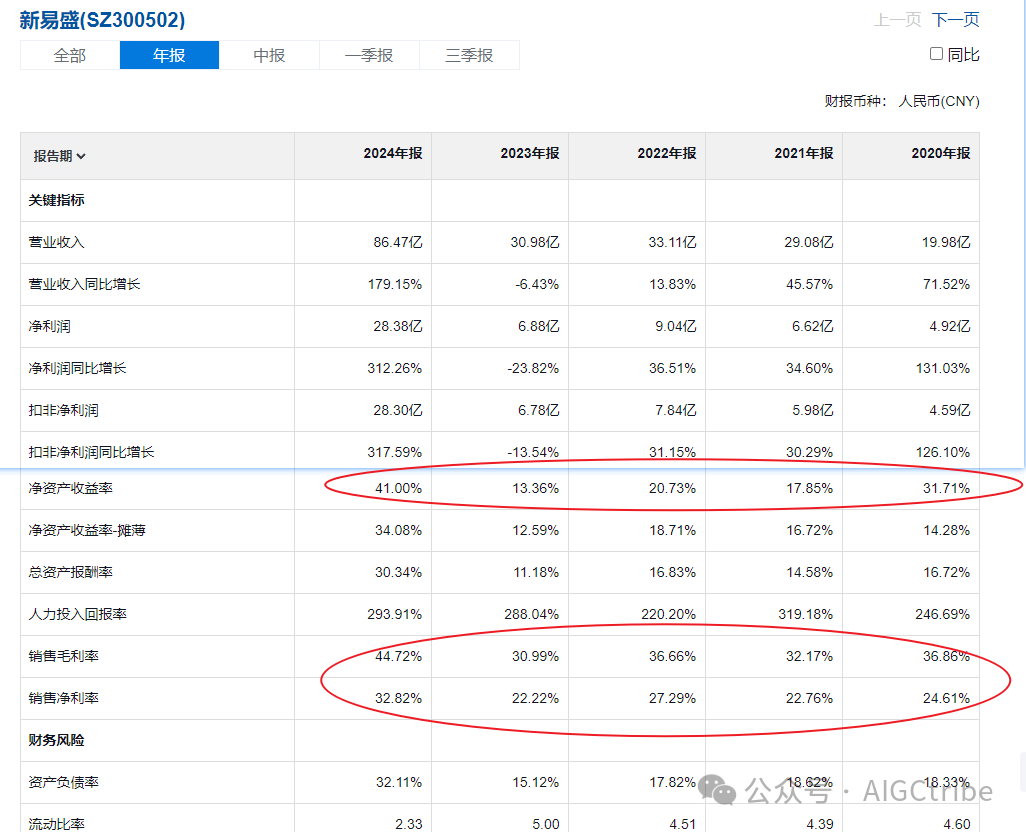The image size is (1026, 832).
Task: Open the 中报 tab
Action: point(270,55)
